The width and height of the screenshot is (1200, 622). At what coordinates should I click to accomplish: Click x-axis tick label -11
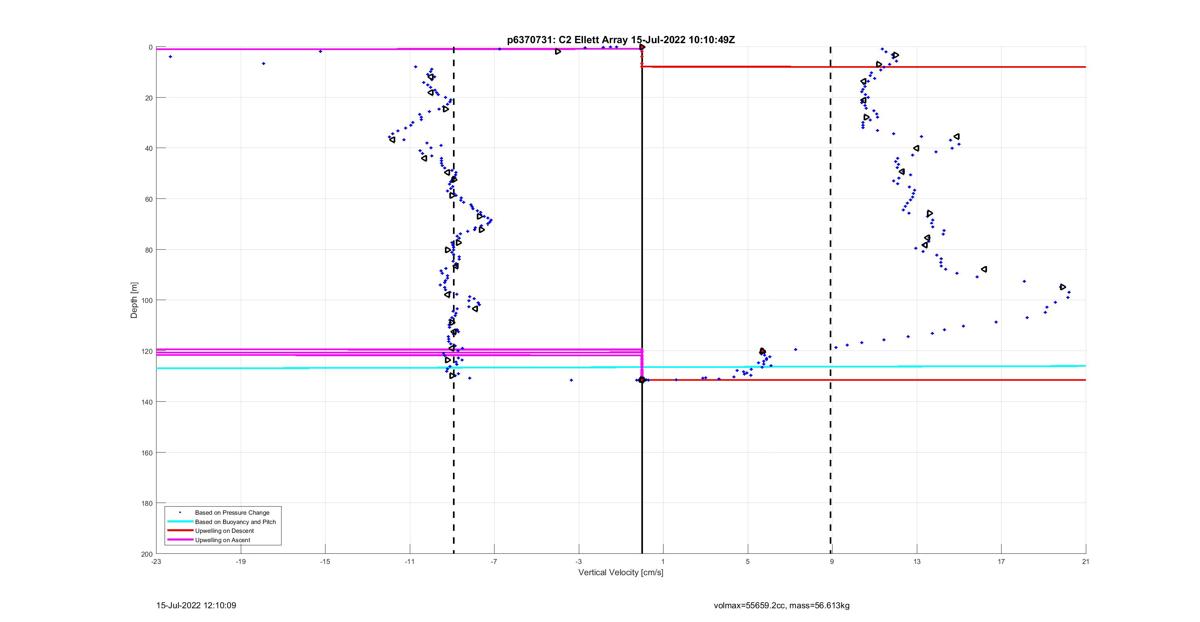tap(409, 562)
